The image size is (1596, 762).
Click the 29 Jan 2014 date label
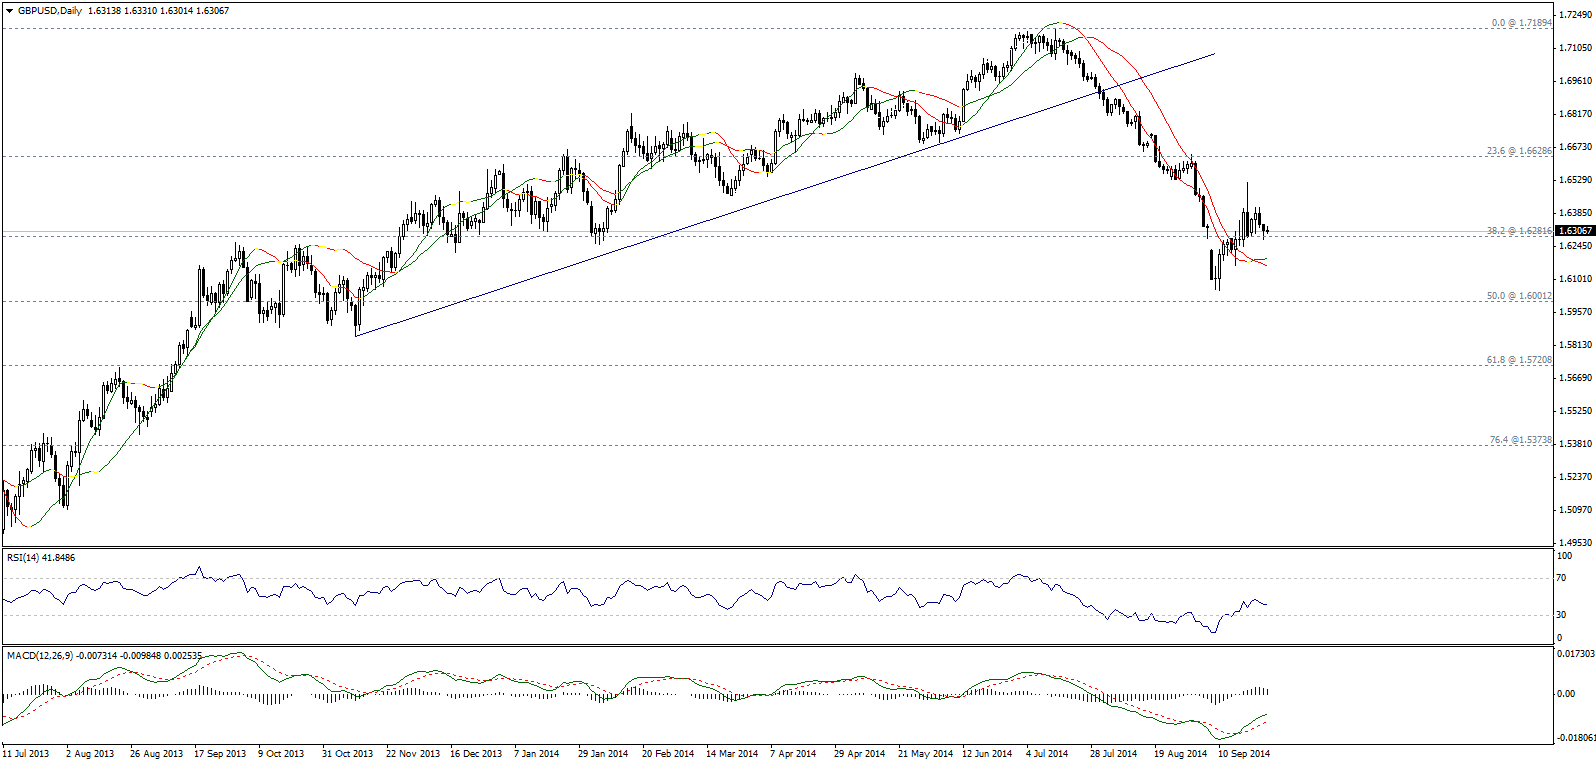click(x=603, y=754)
